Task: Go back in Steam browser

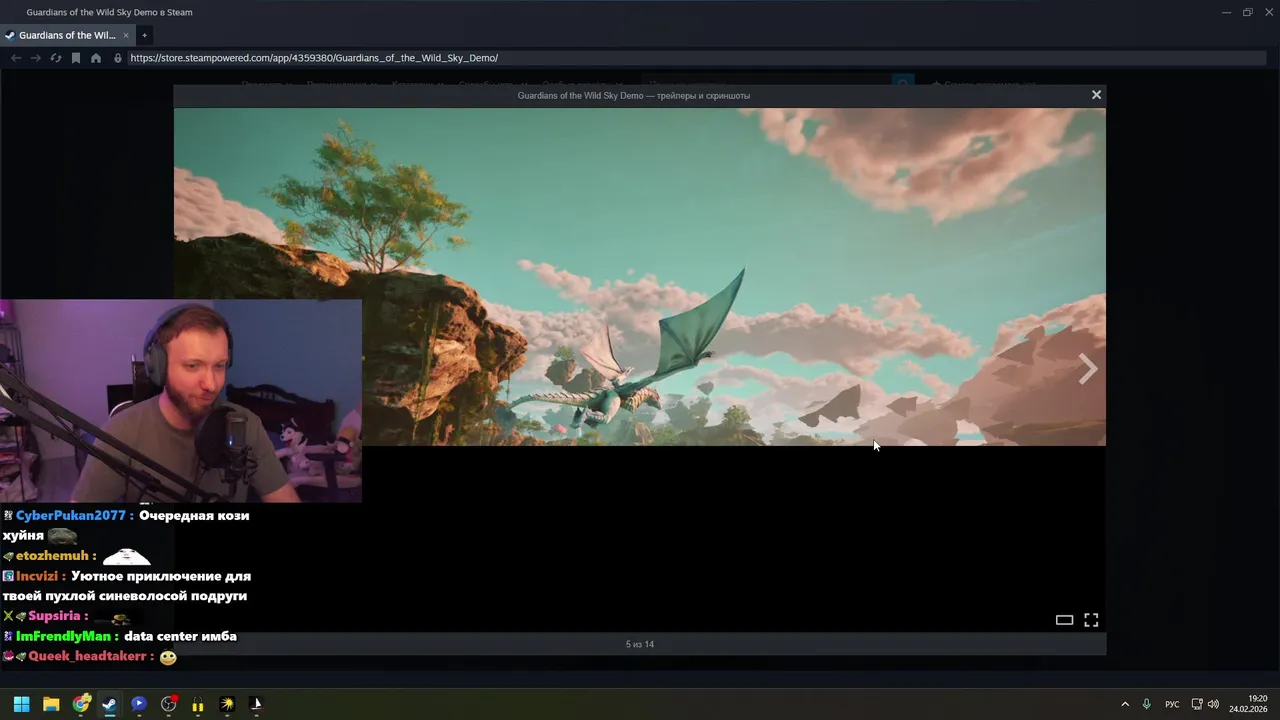Action: (x=16, y=58)
